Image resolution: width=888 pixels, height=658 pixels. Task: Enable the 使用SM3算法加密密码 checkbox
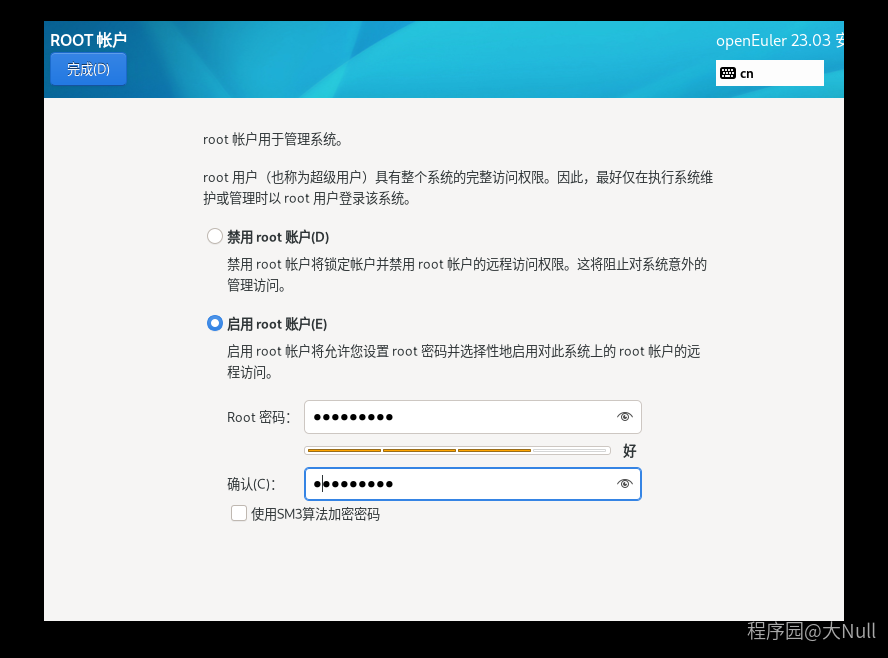(x=239, y=513)
